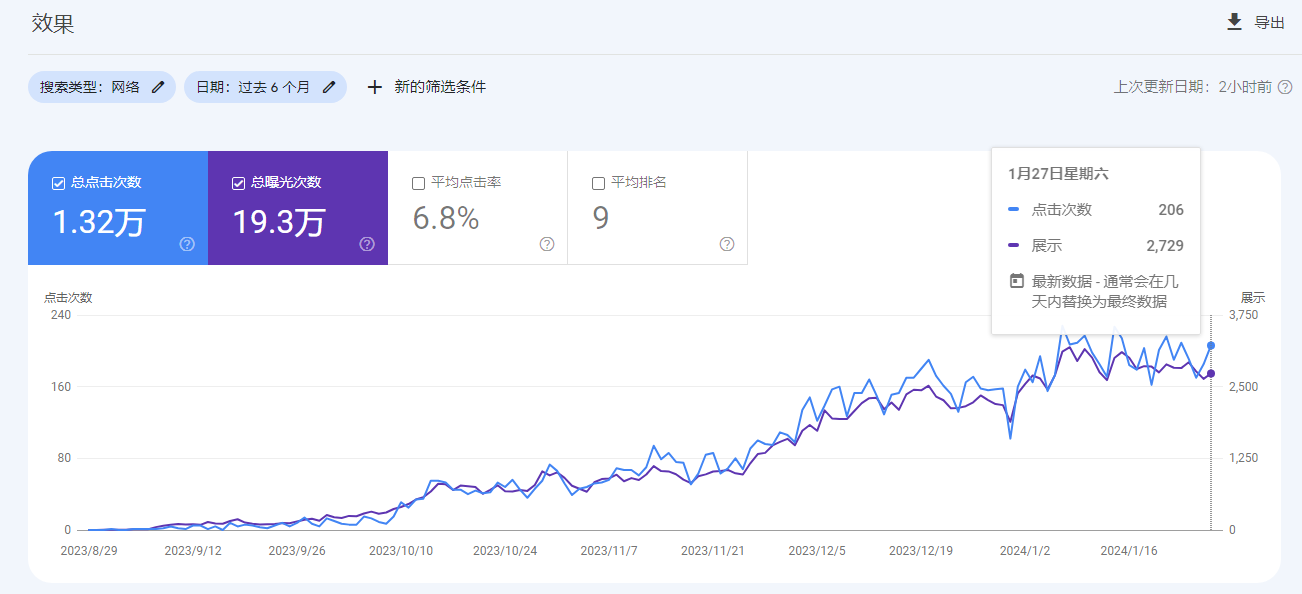1302x594 pixels.
Task: Open the 搜索类型: 网络 filter chip
Action: 90,87
